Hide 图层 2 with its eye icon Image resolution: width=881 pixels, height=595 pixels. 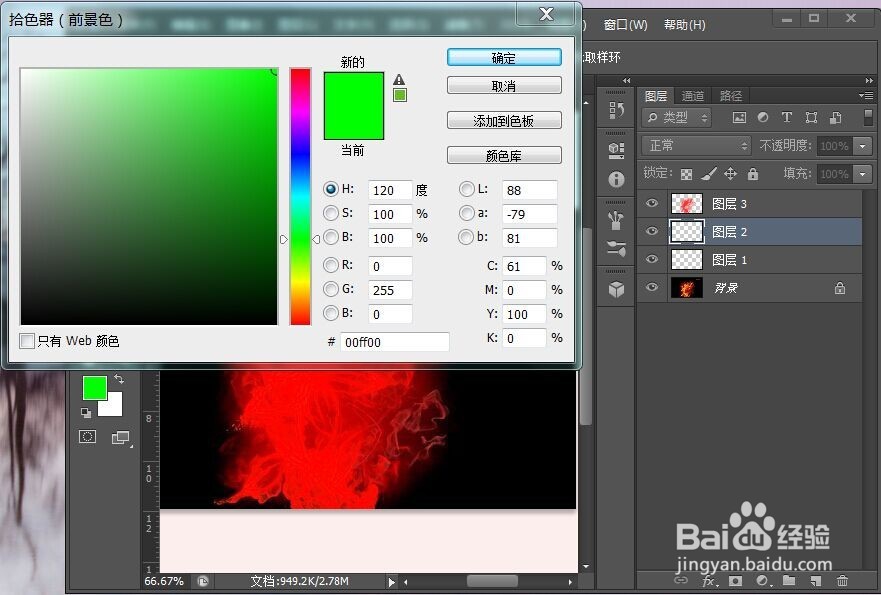pyautogui.click(x=652, y=231)
